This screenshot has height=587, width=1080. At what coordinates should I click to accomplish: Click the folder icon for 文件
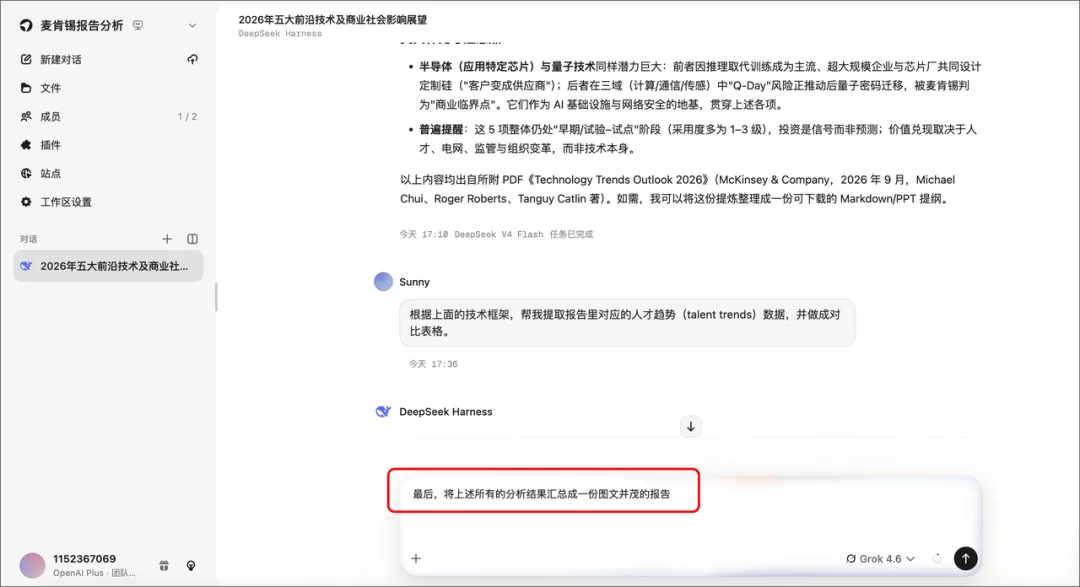tap(26, 88)
